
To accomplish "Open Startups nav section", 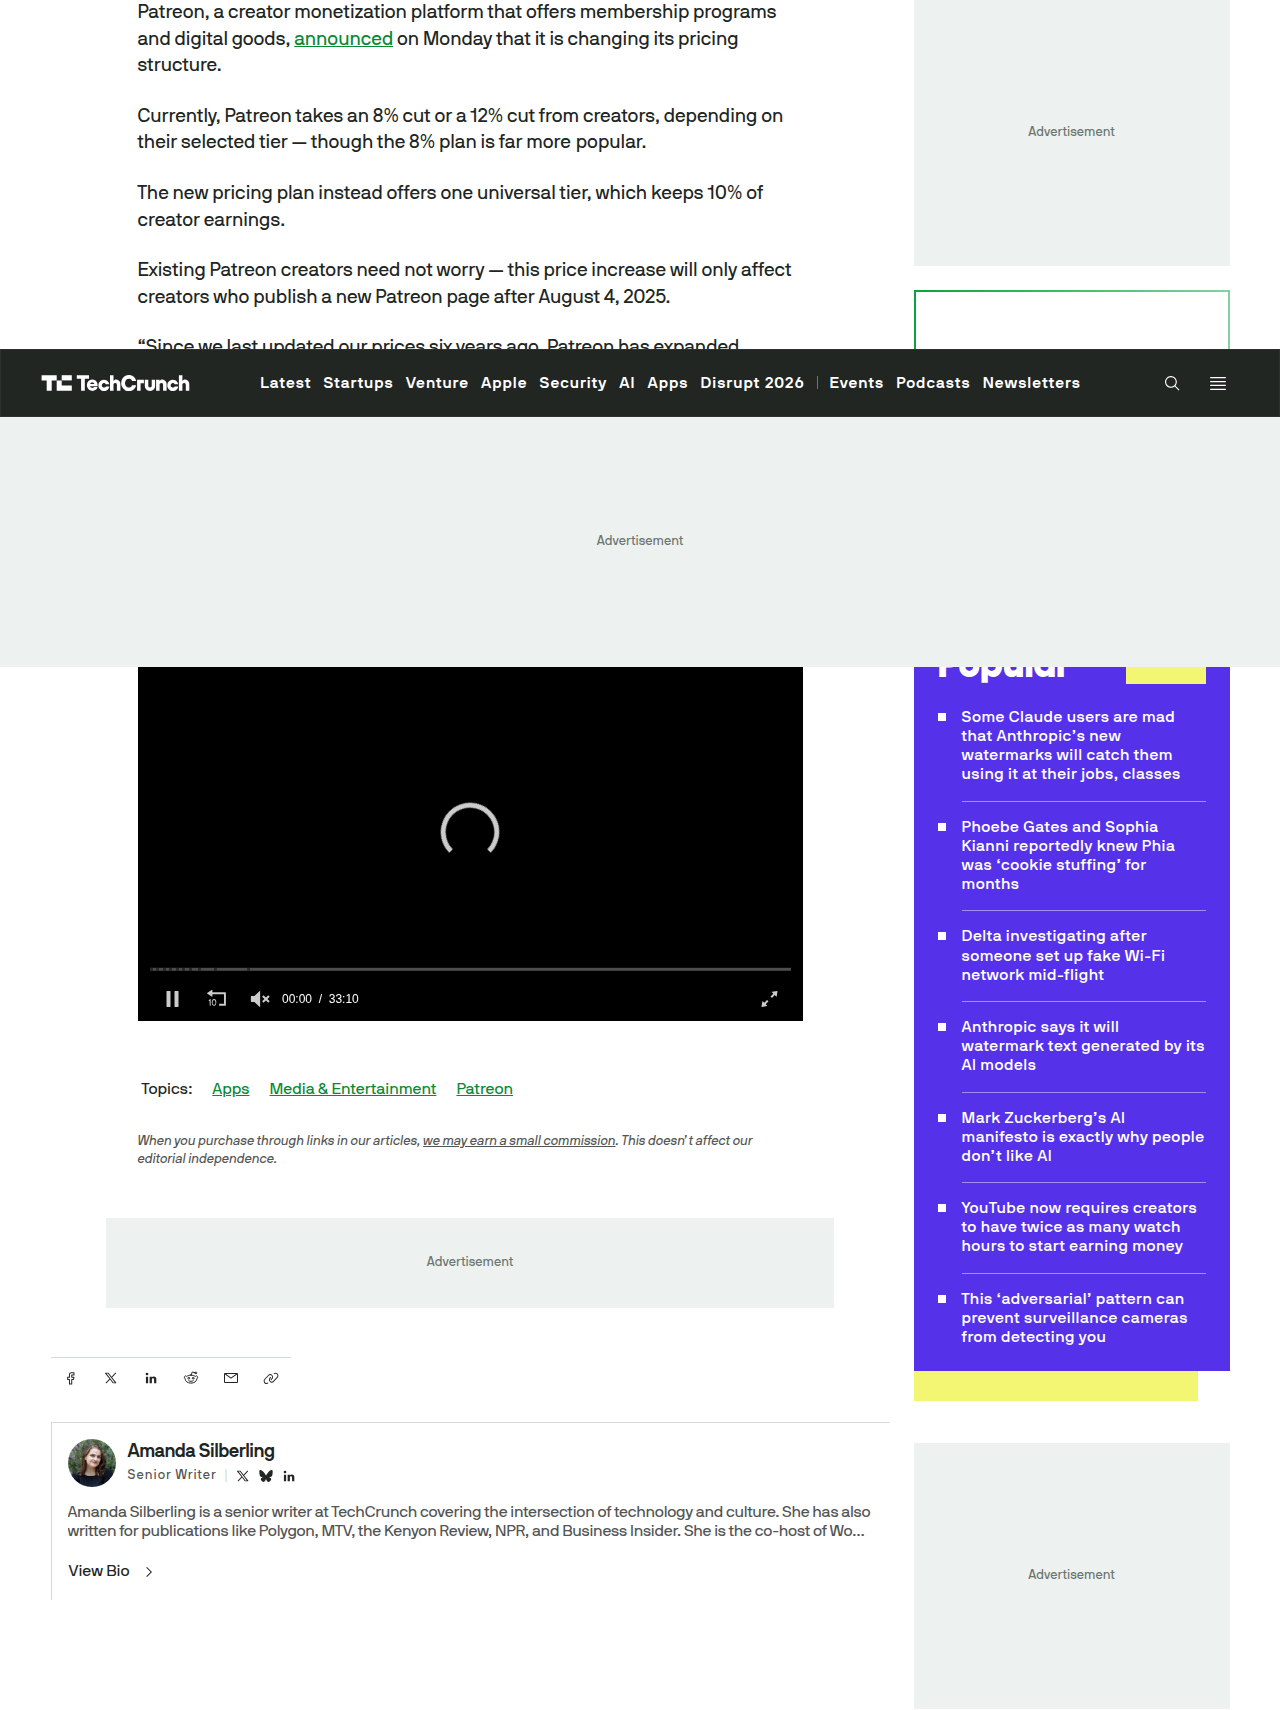I will 358,383.
